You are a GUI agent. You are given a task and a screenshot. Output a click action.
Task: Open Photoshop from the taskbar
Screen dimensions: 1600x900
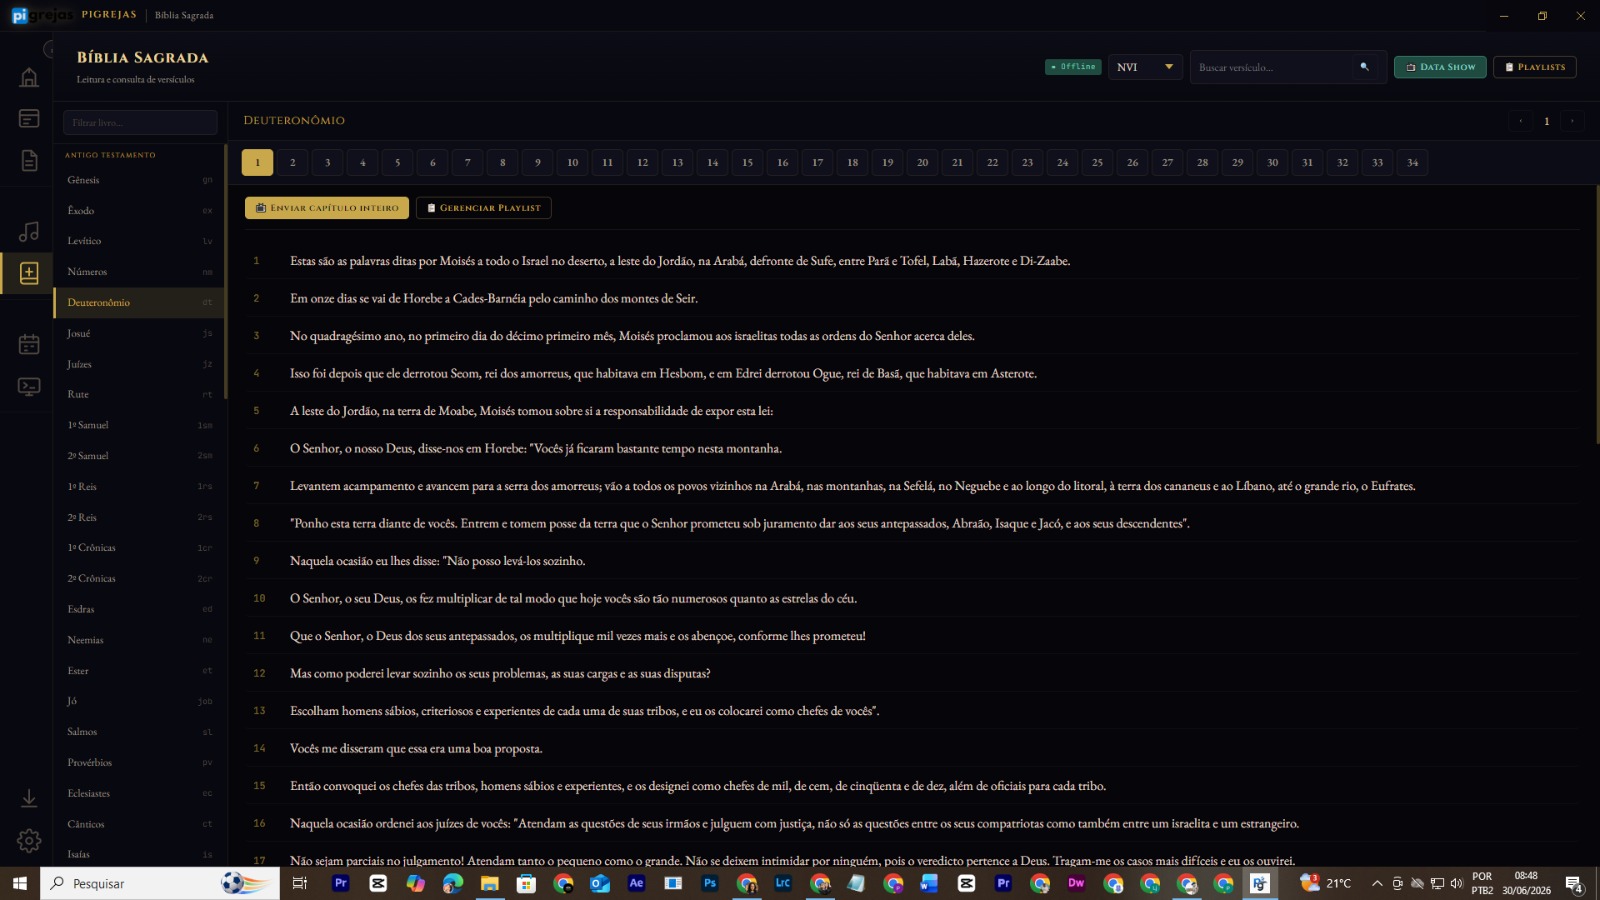tap(710, 883)
